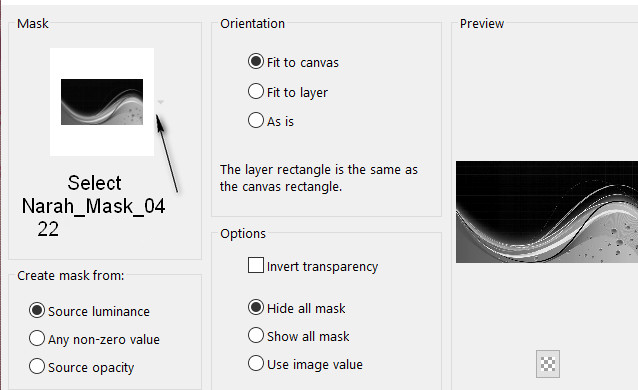This screenshot has height=390, width=638.
Task: Click the layer rectangle information text
Action: click(319, 178)
